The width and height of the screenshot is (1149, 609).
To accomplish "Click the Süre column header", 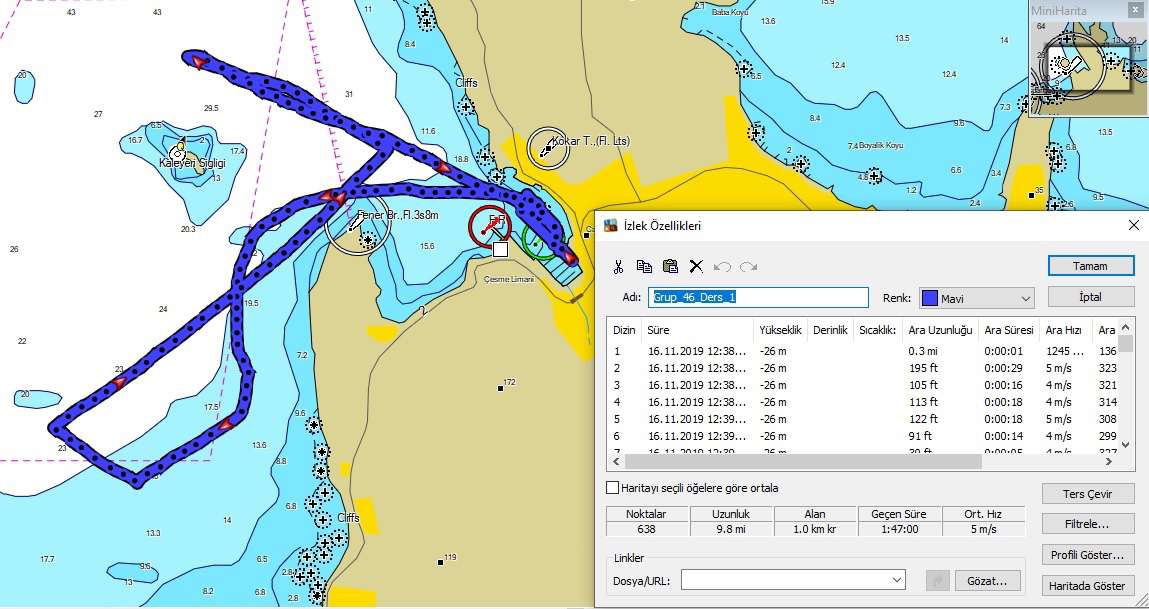I will [x=698, y=331].
